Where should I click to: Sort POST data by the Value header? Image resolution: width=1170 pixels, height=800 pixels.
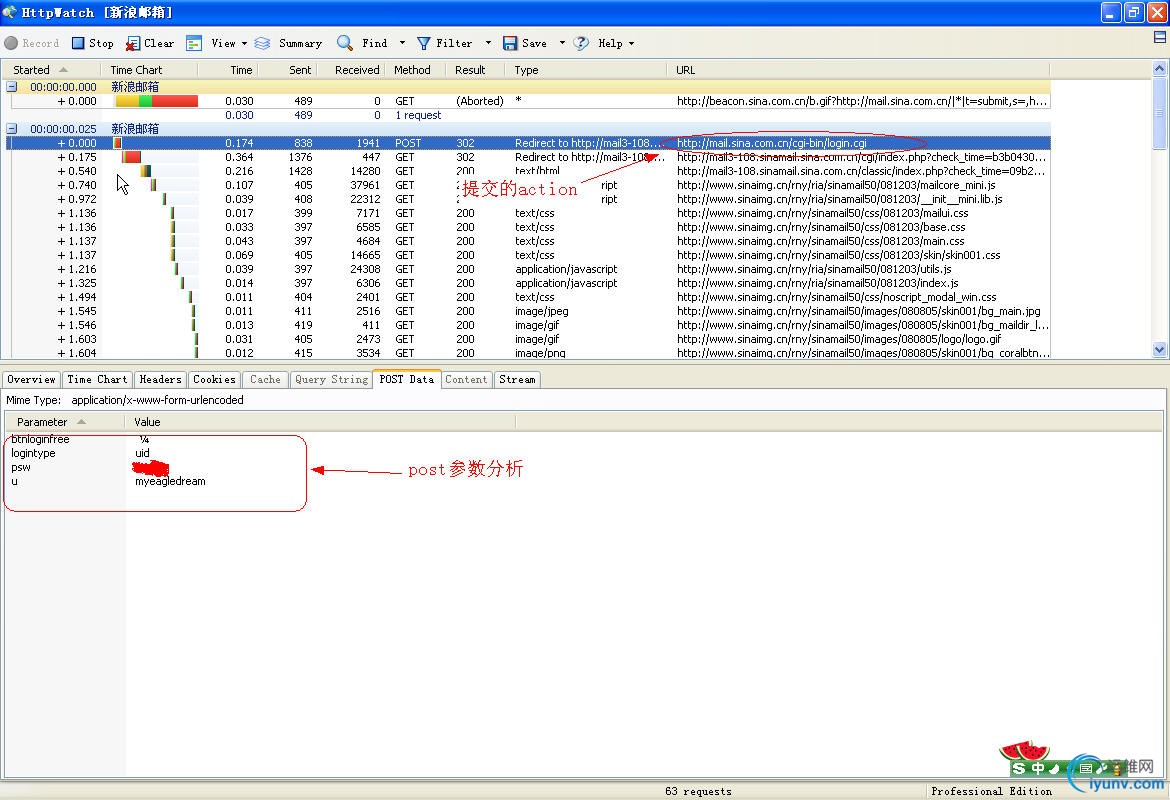click(319, 422)
